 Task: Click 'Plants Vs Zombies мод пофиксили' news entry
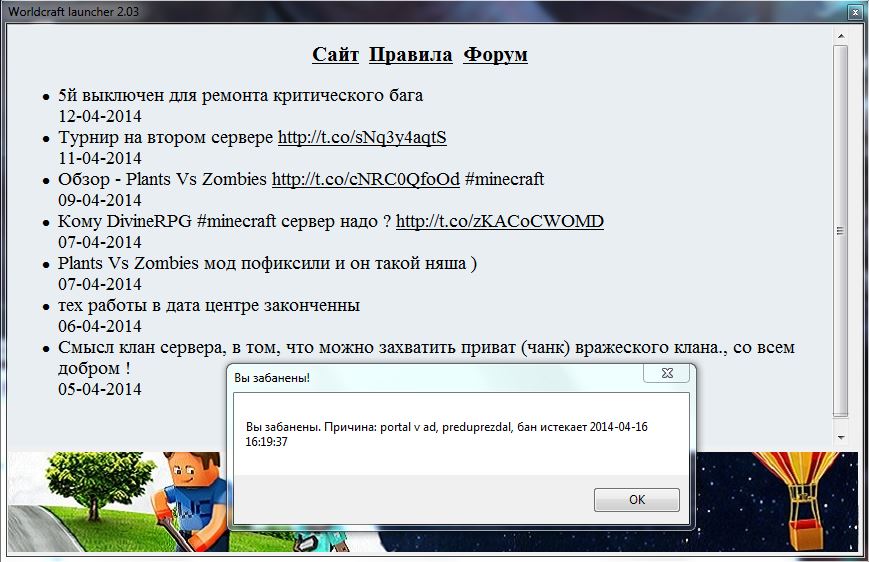pyautogui.click(x=267, y=263)
